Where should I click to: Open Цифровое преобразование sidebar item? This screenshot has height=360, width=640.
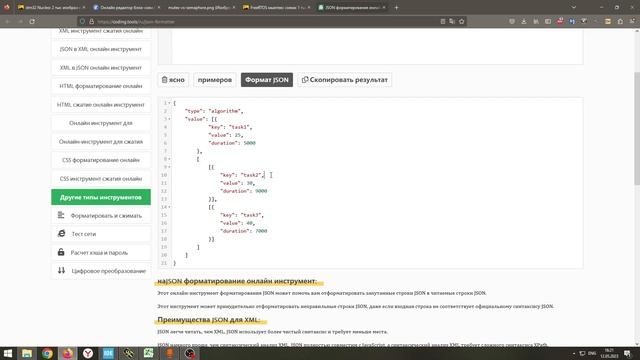[101, 271]
